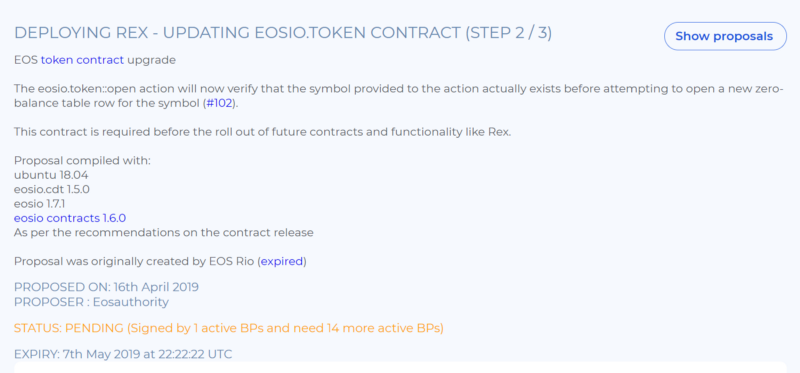Viewport: 800px width, 373px height.
Task: Open the expired proposal link
Action: coord(282,262)
